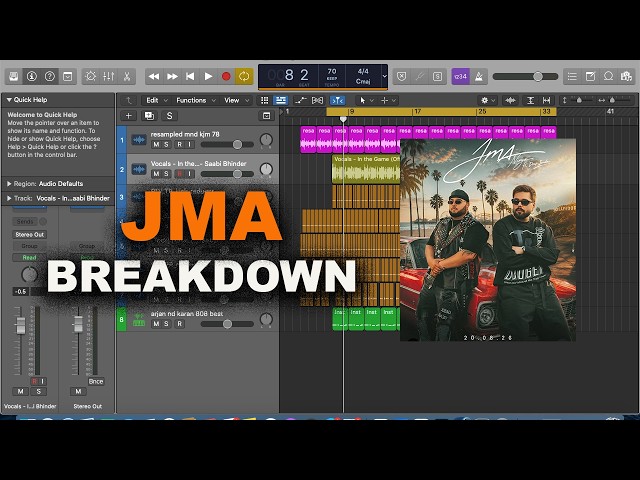Toggle Flex mode icon
Viewport: 640px width, 480px height.
[x=317, y=100]
